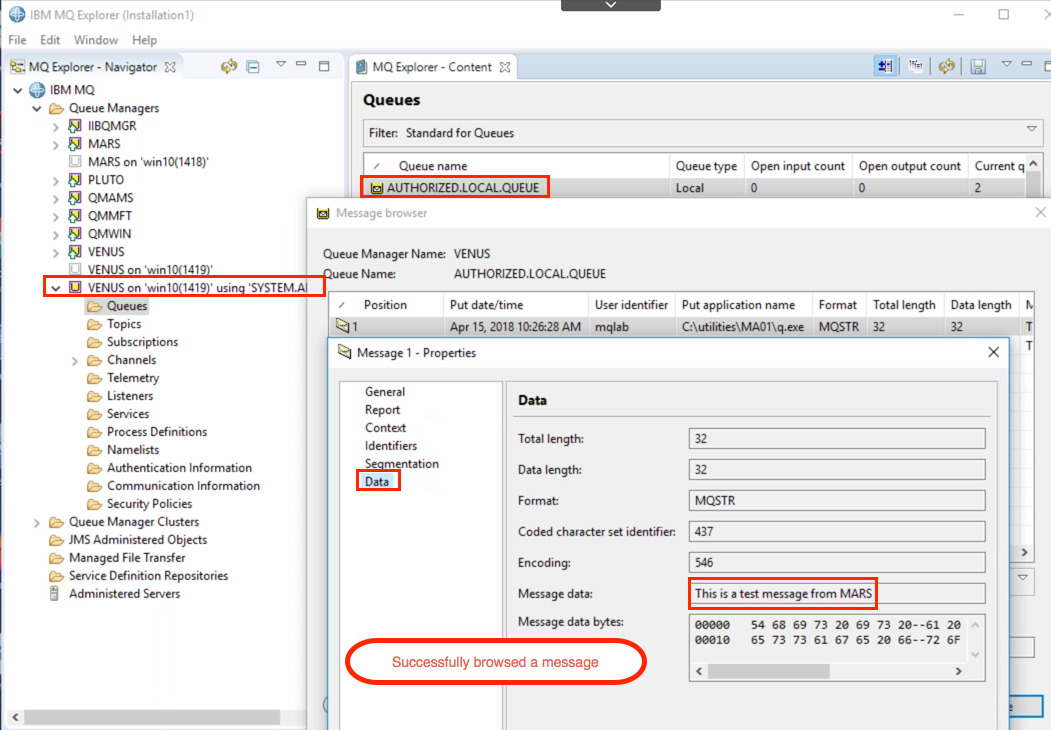1051x730 pixels.
Task: Minimize the Content panel
Action: (x=1027, y=64)
